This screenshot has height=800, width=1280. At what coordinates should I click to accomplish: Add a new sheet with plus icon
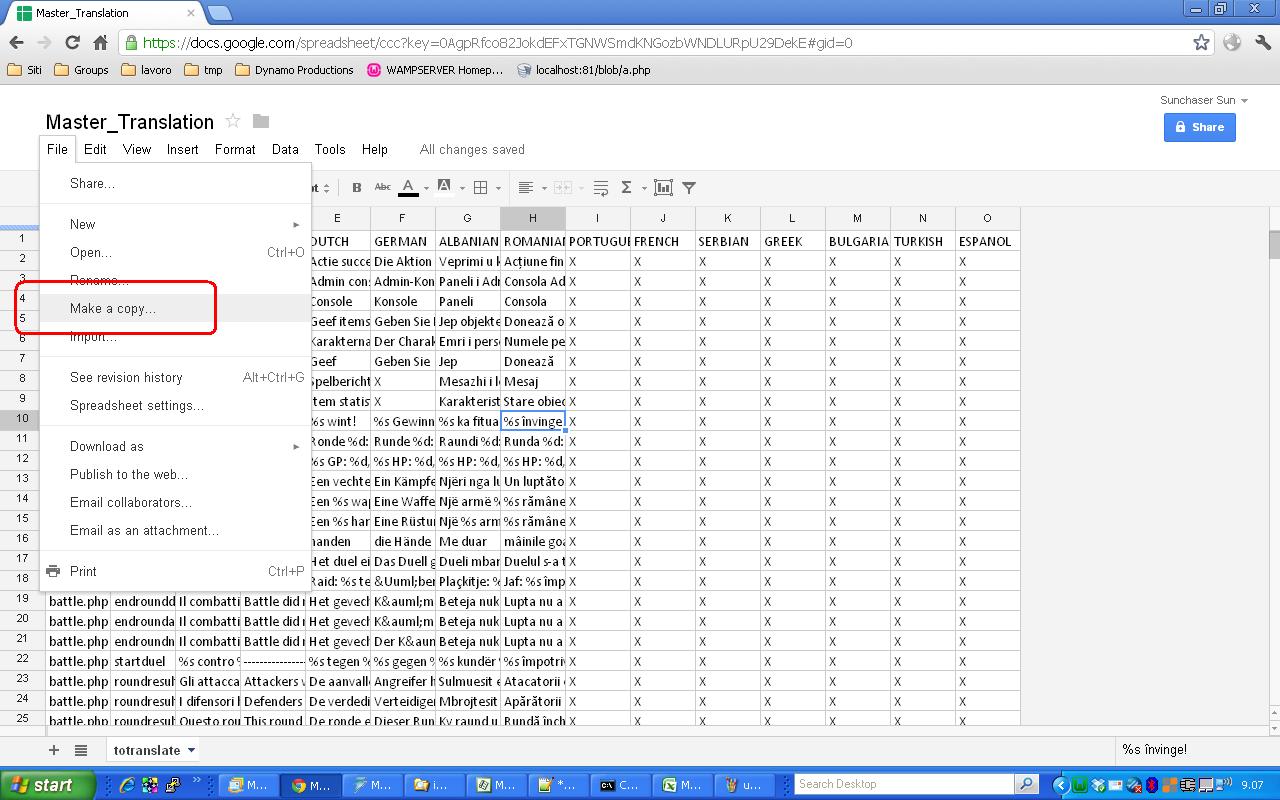tap(54, 750)
